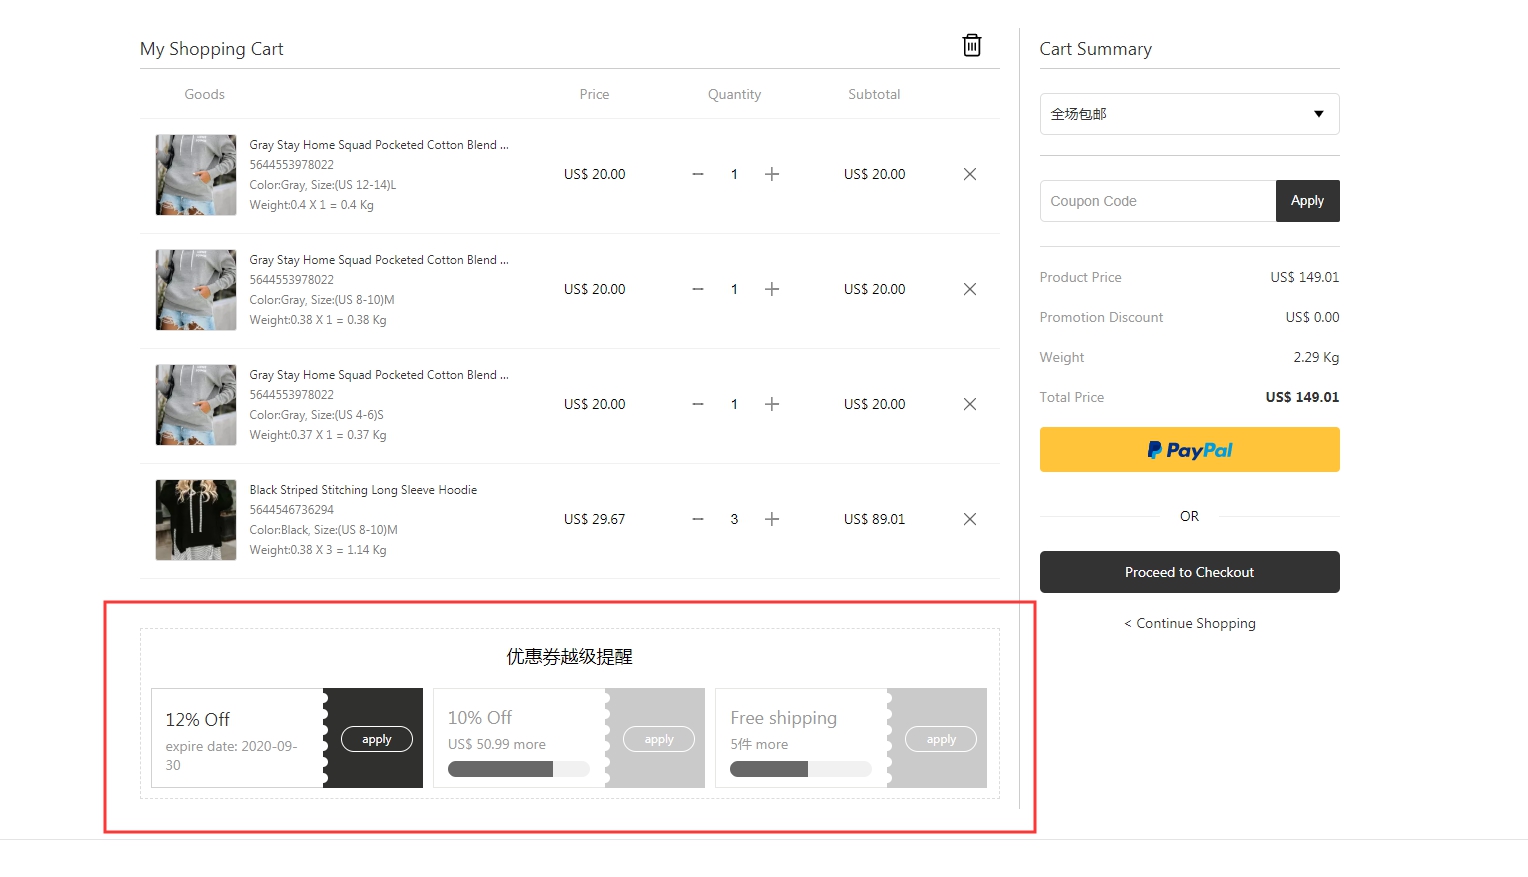
Task: Increase quantity of Gray hoodie size S
Action: coord(771,404)
